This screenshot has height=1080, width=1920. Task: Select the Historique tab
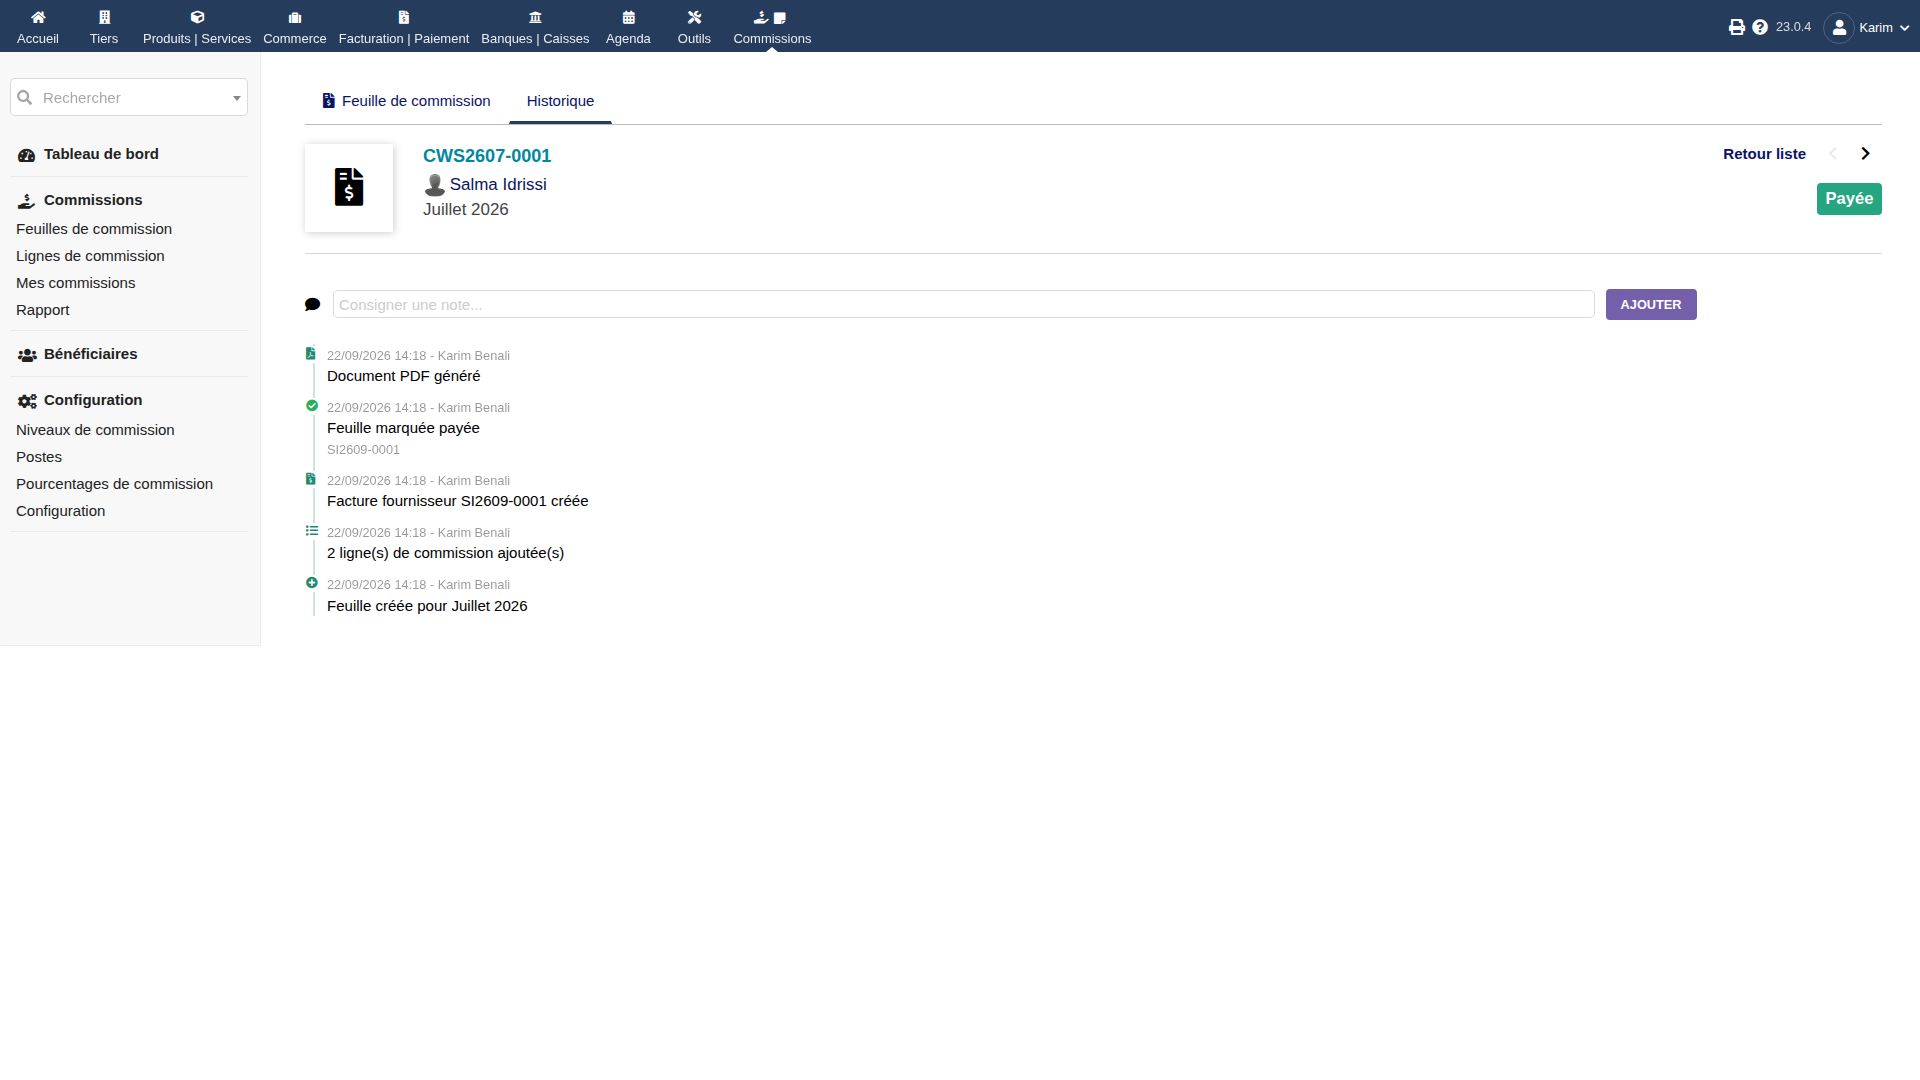(x=560, y=101)
